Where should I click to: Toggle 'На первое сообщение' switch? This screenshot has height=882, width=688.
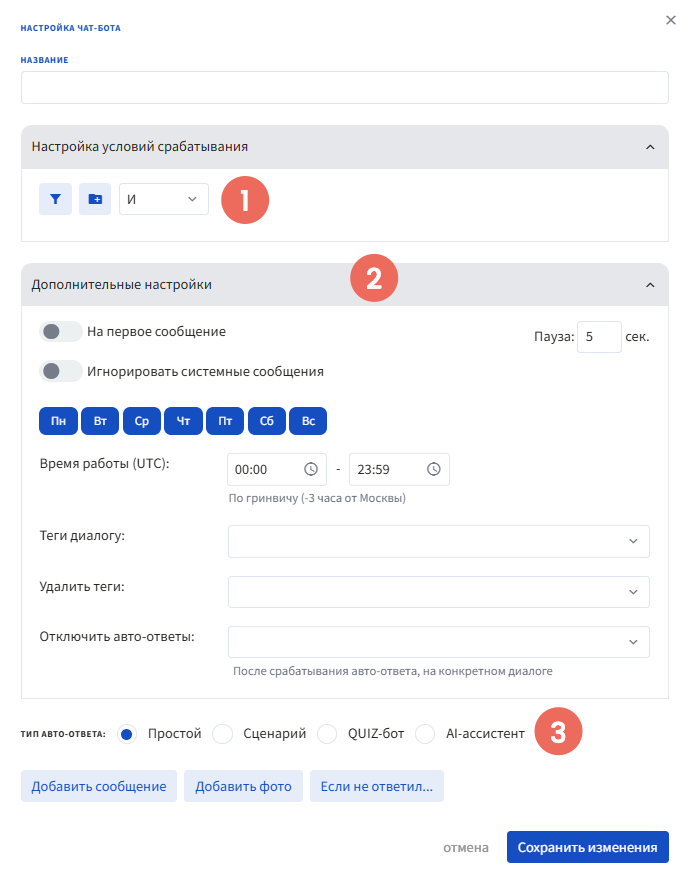pyautogui.click(x=61, y=332)
